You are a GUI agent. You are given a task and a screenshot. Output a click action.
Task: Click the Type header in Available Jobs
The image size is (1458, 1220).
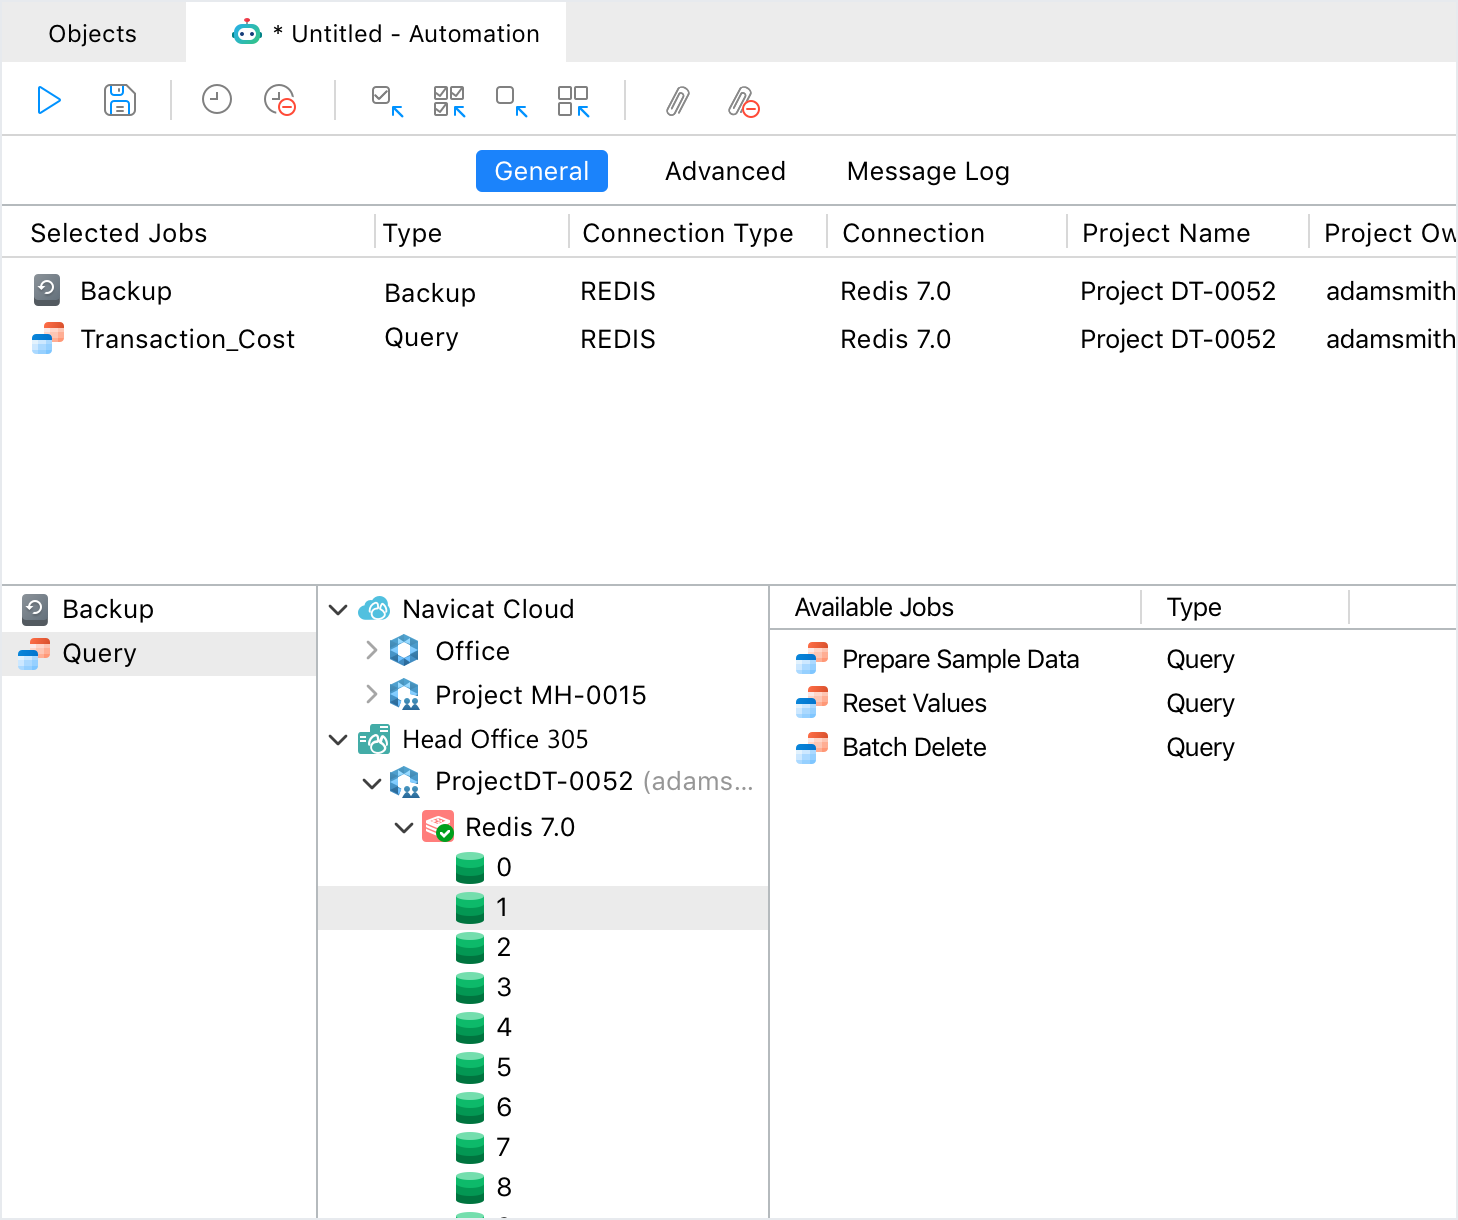coord(1244,607)
